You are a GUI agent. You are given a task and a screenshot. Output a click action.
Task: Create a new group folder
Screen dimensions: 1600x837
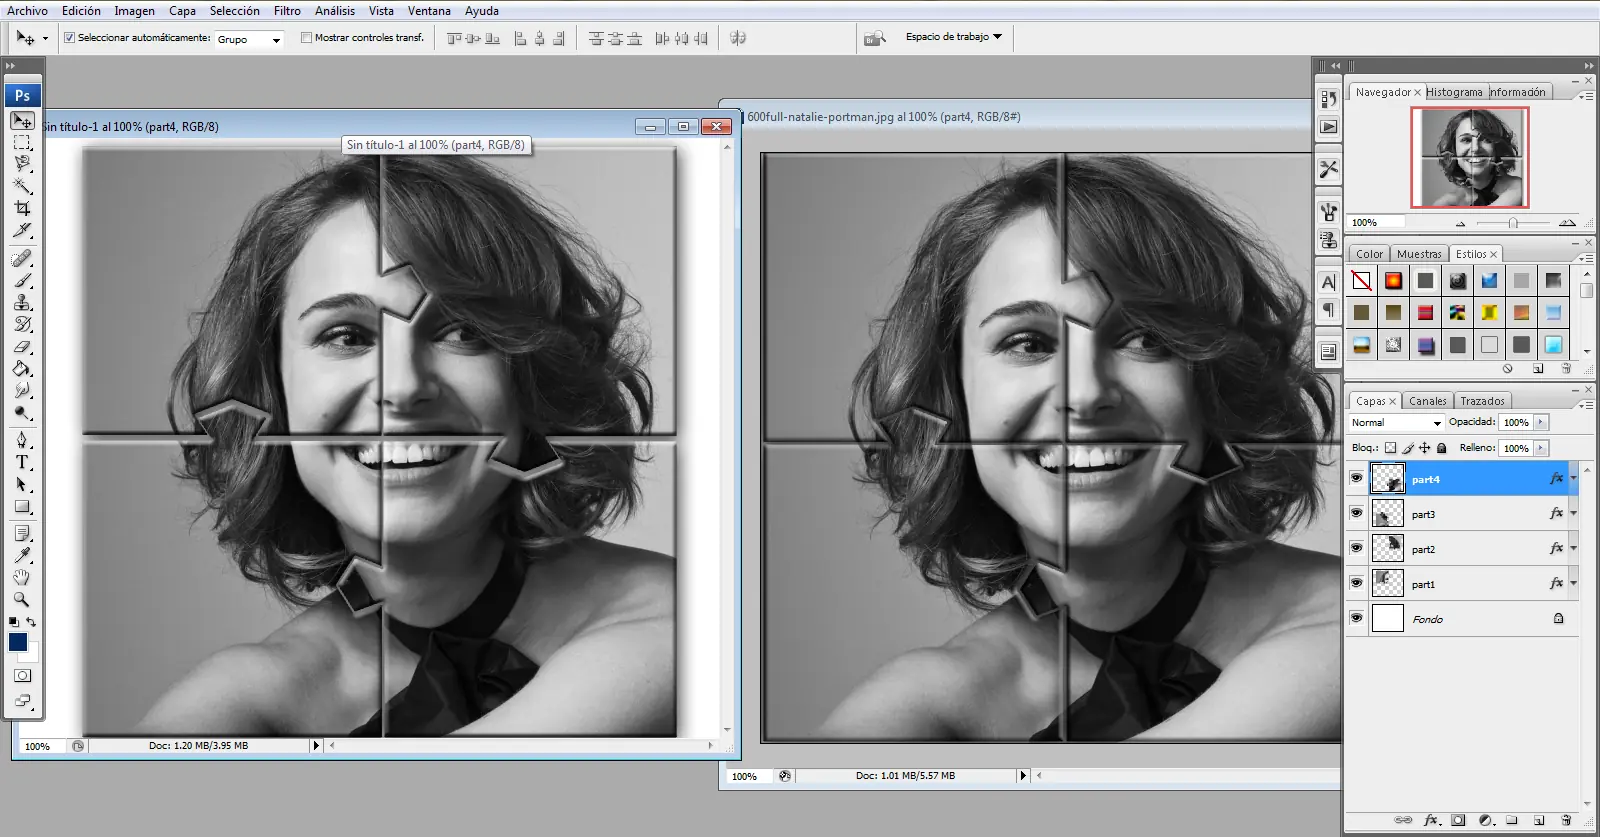tap(1512, 820)
